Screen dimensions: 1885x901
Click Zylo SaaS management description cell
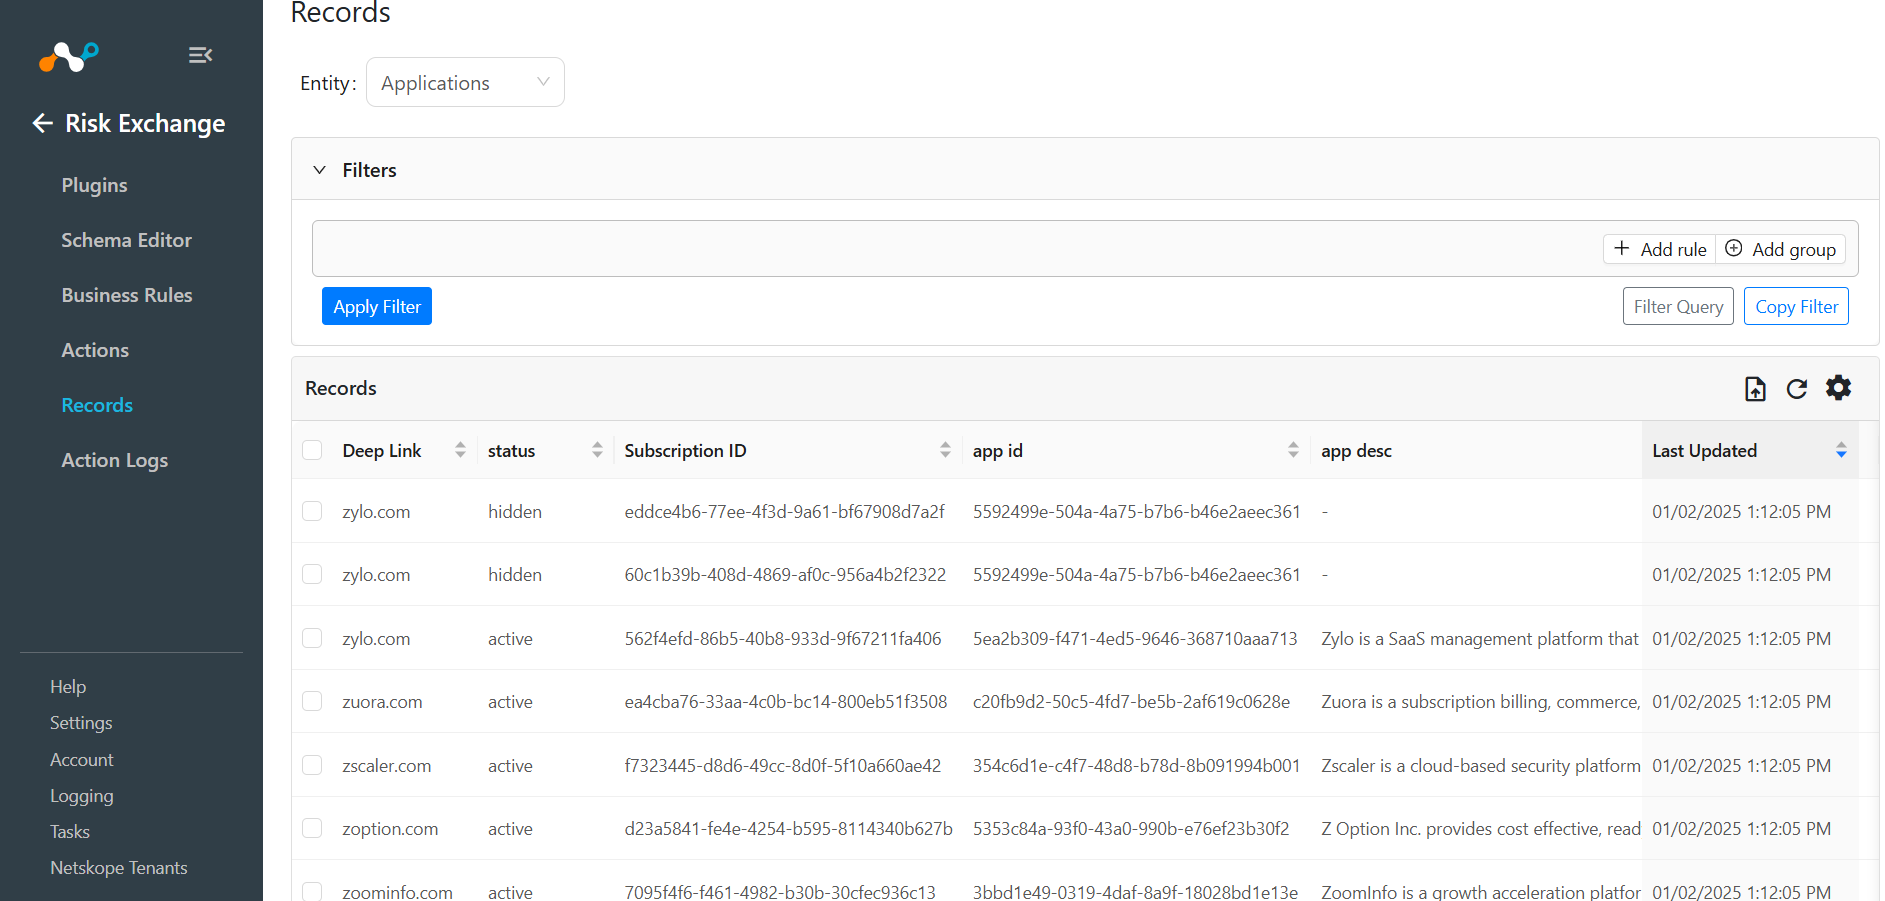coord(1480,639)
